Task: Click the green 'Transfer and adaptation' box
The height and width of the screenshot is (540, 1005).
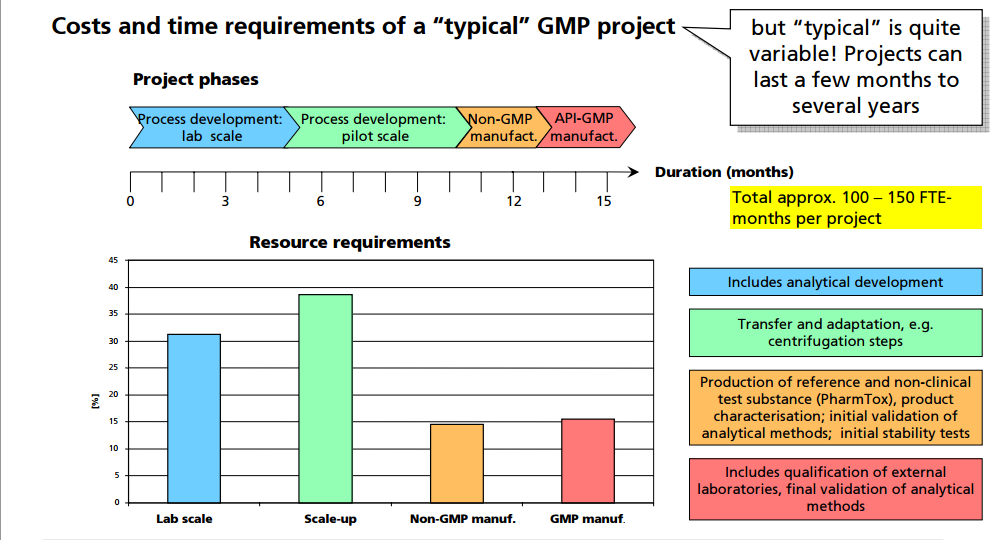Action: tap(836, 332)
